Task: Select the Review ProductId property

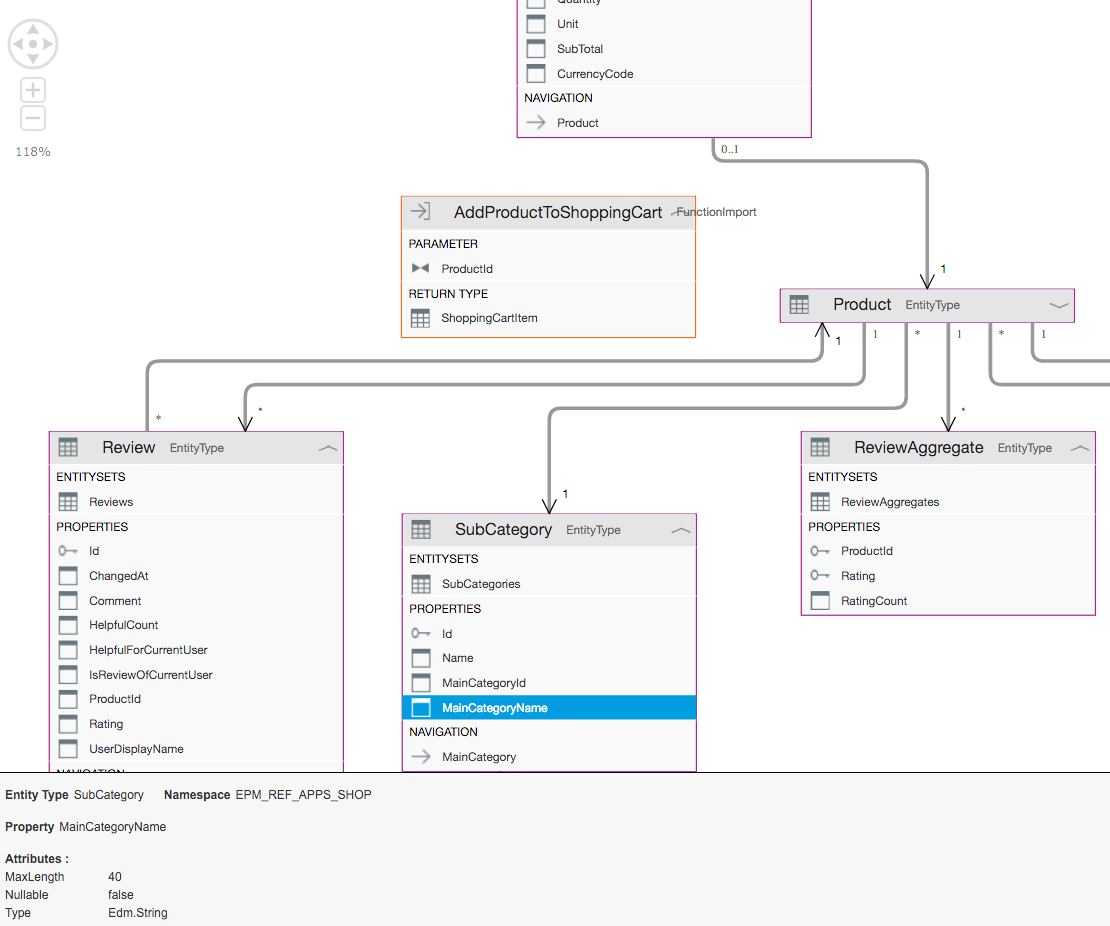Action: pos(115,699)
